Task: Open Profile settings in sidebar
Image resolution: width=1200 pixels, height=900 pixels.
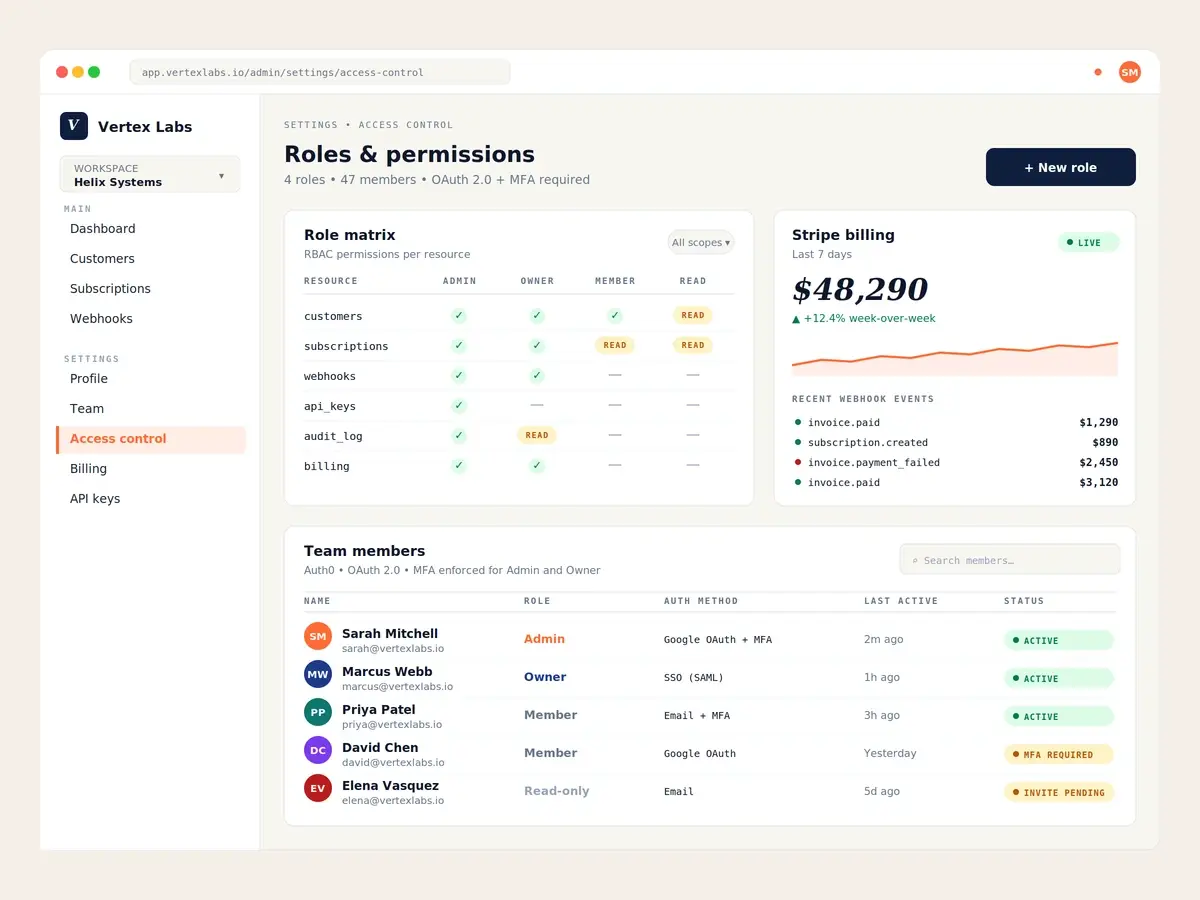Action: click(x=89, y=379)
